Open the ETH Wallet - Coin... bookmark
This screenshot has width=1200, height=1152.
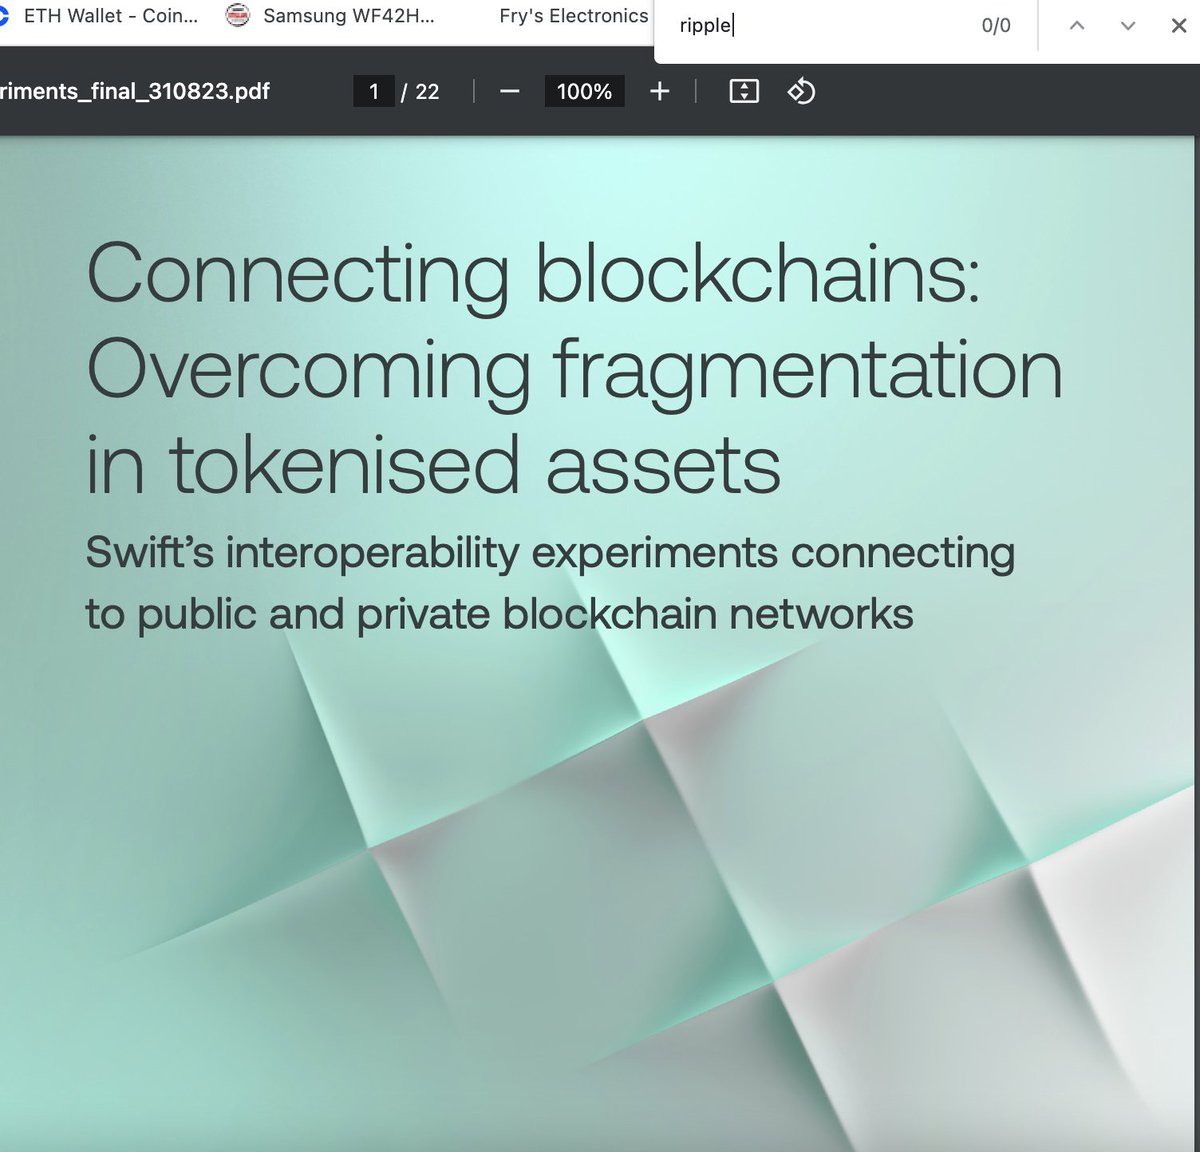[x=110, y=16]
